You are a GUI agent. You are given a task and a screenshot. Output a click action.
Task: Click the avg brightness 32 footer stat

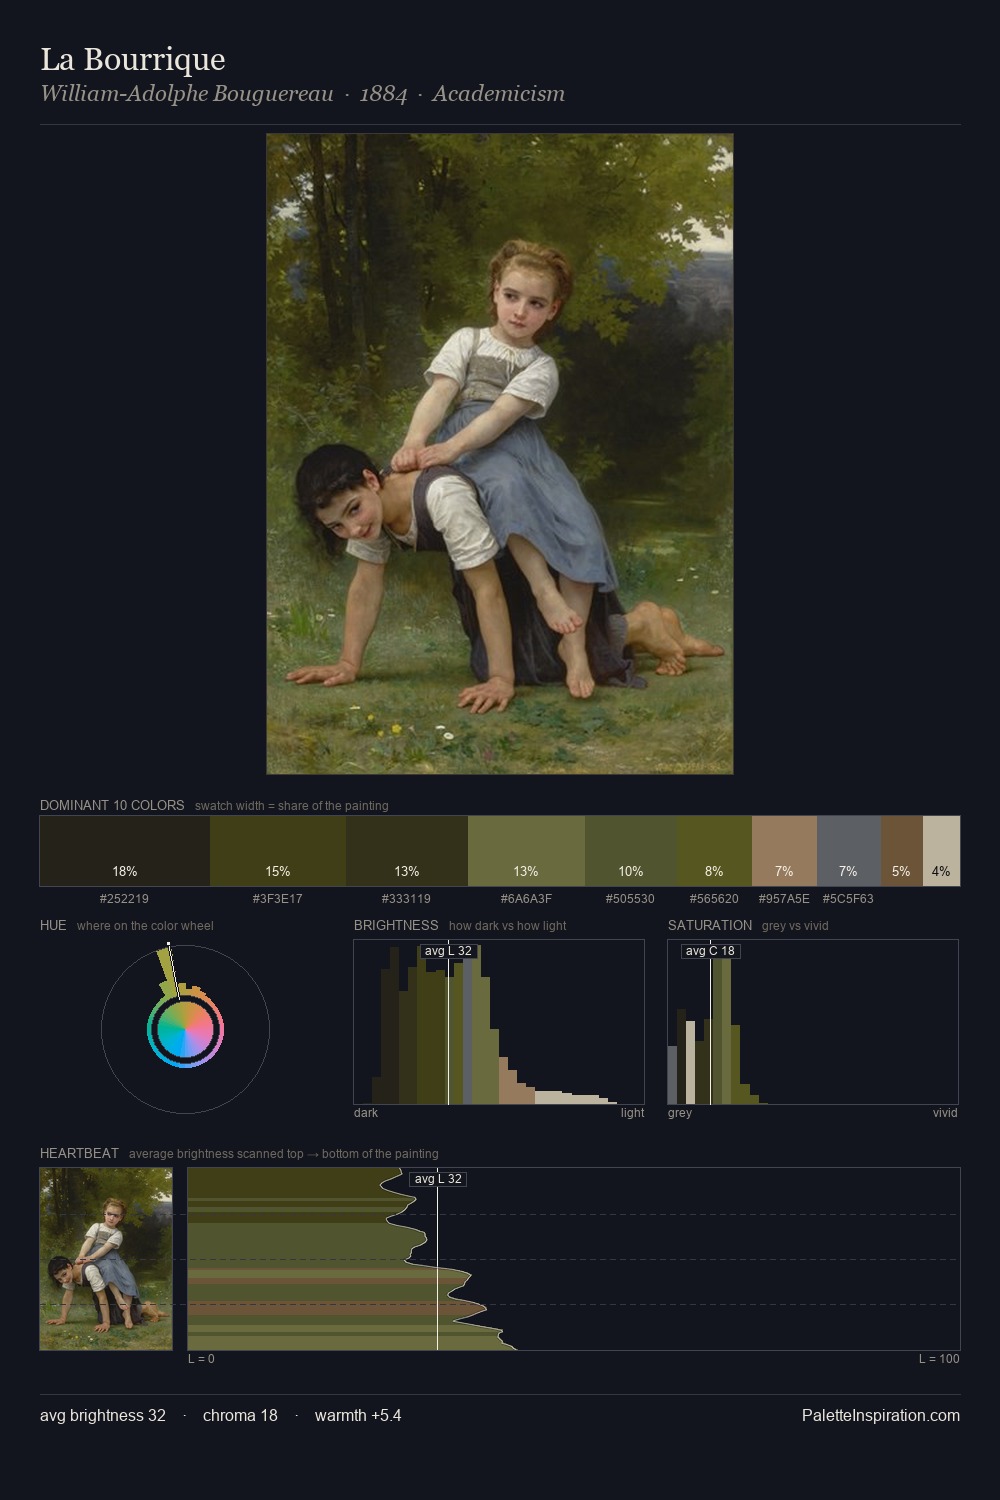point(103,1415)
